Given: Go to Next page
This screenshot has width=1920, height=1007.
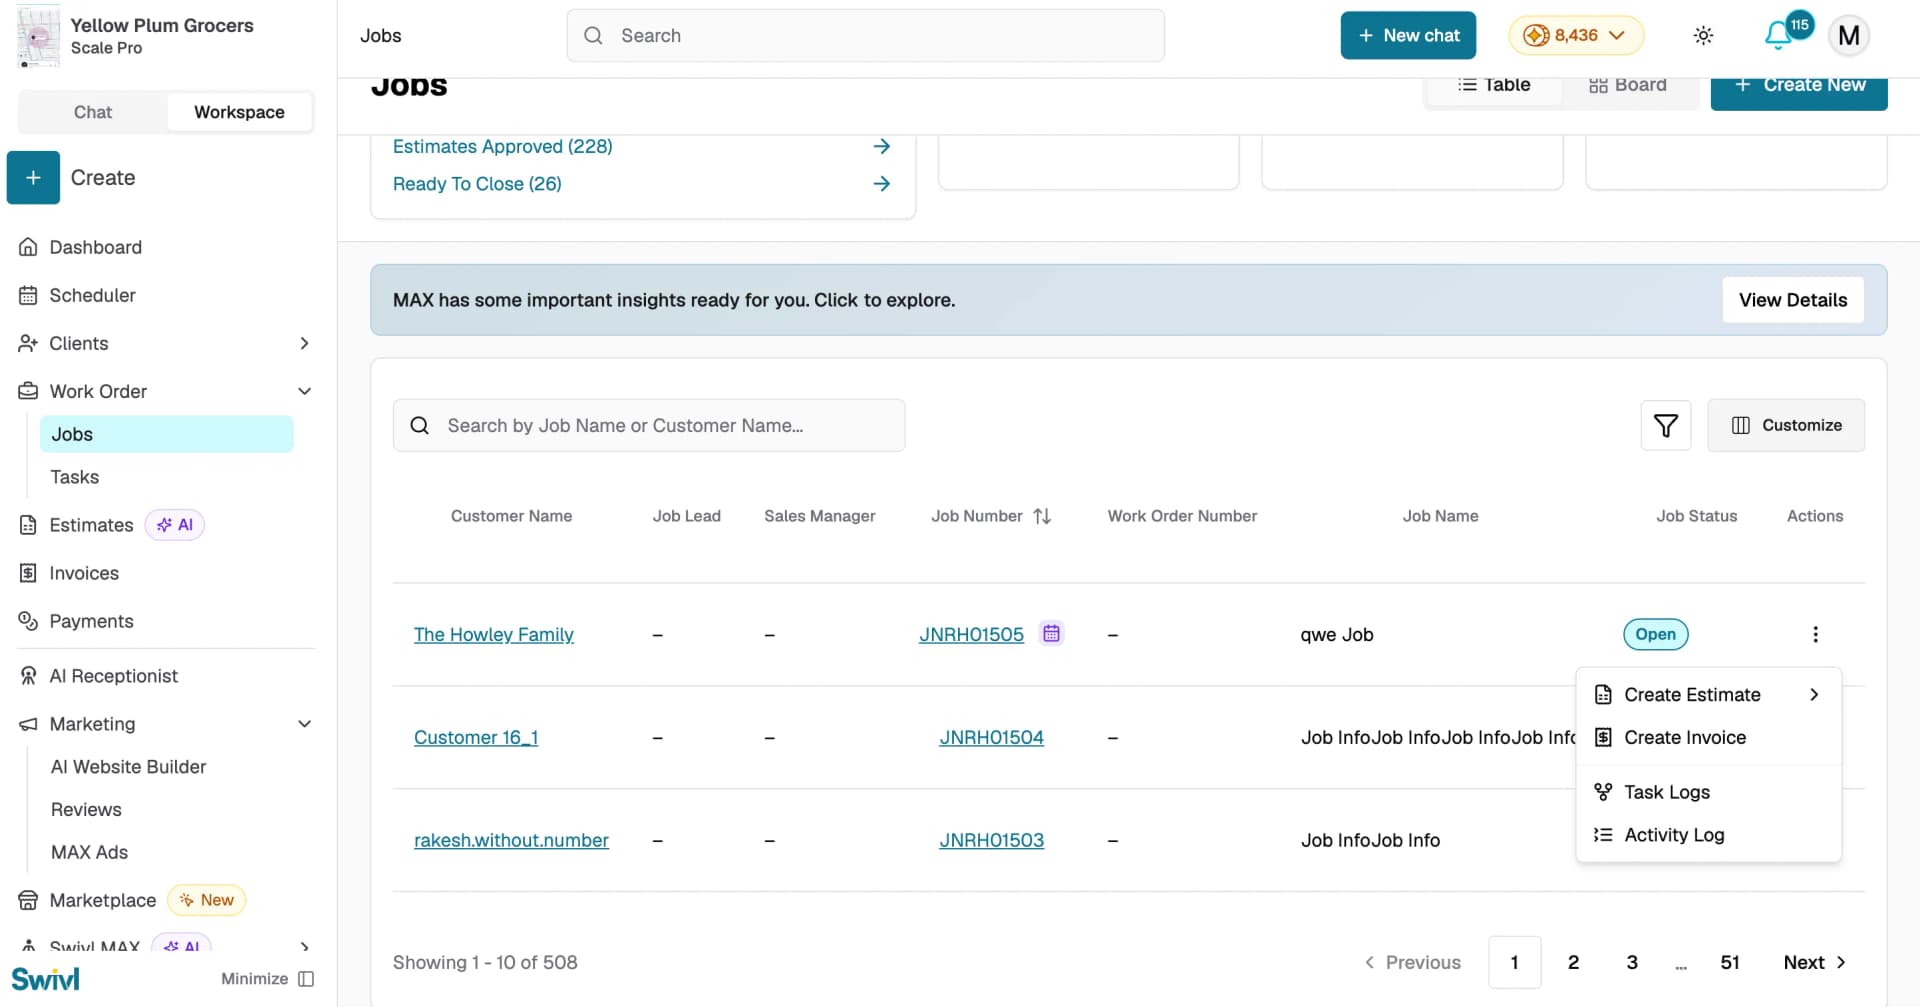Looking at the screenshot, I should click(x=1814, y=962).
